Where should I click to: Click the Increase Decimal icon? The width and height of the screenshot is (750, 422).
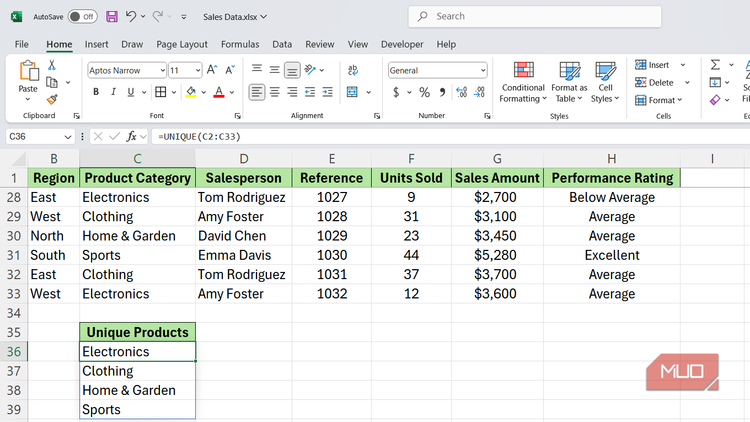(462, 92)
